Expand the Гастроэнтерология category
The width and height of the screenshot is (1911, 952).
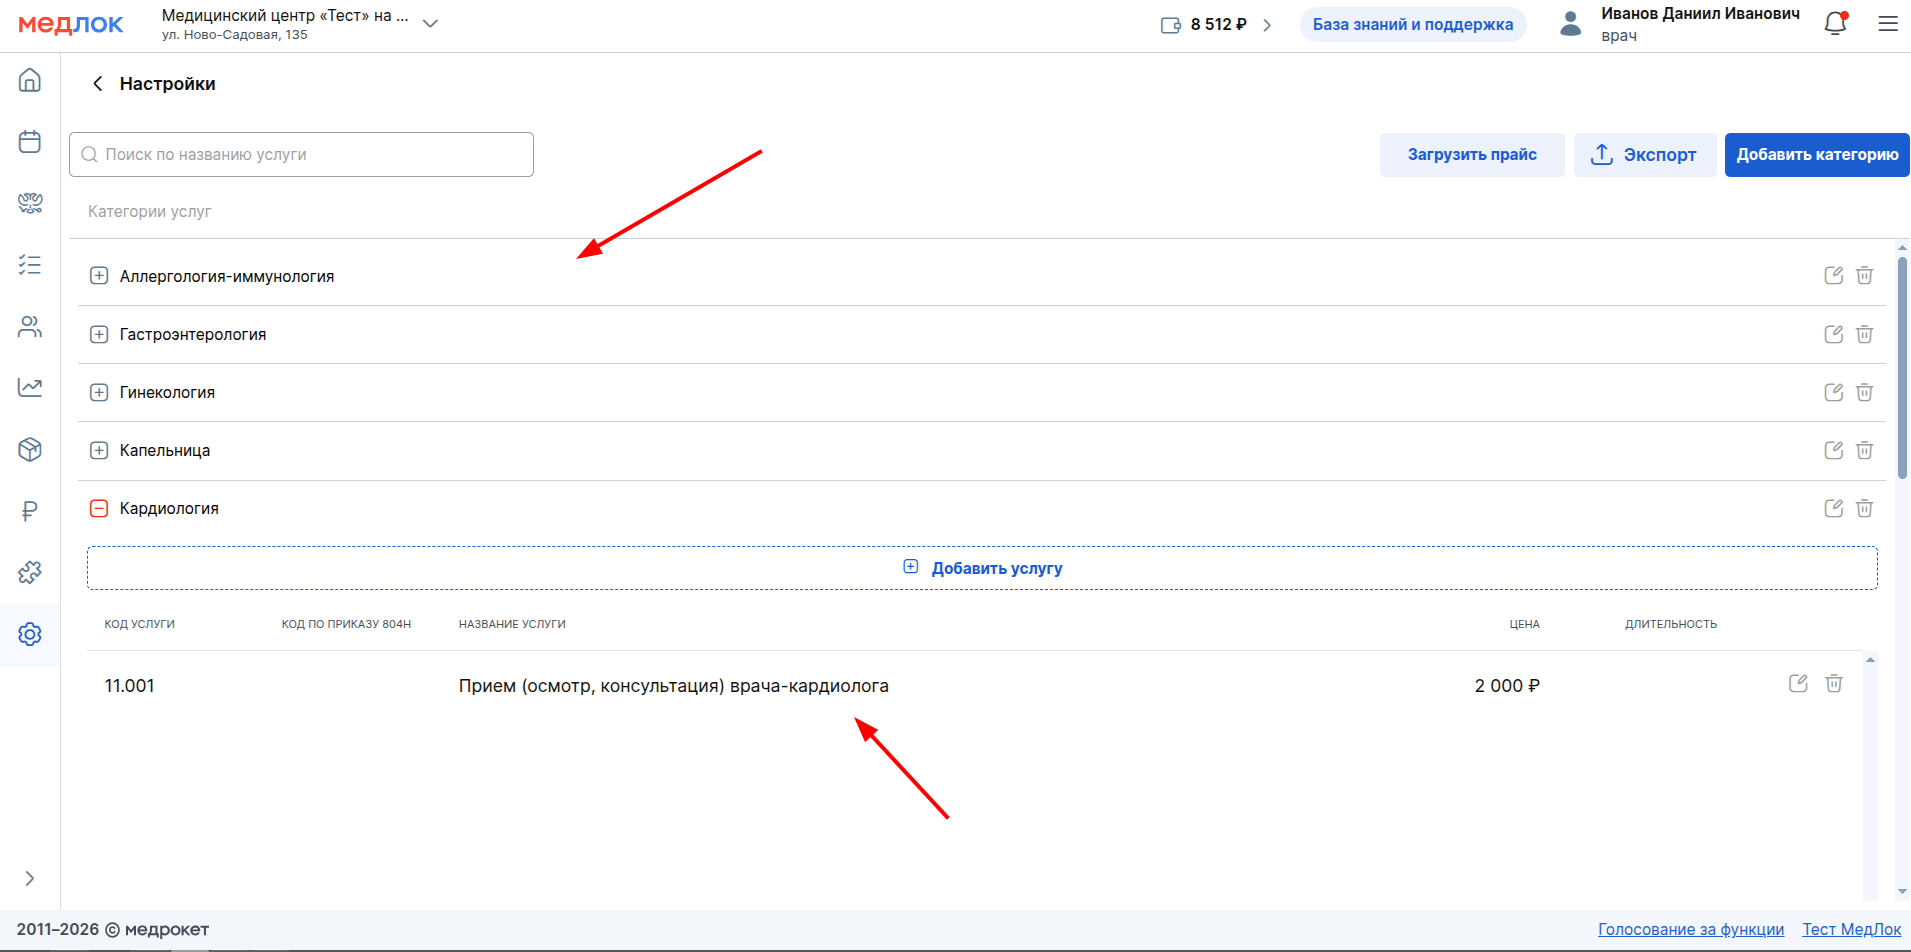point(99,334)
